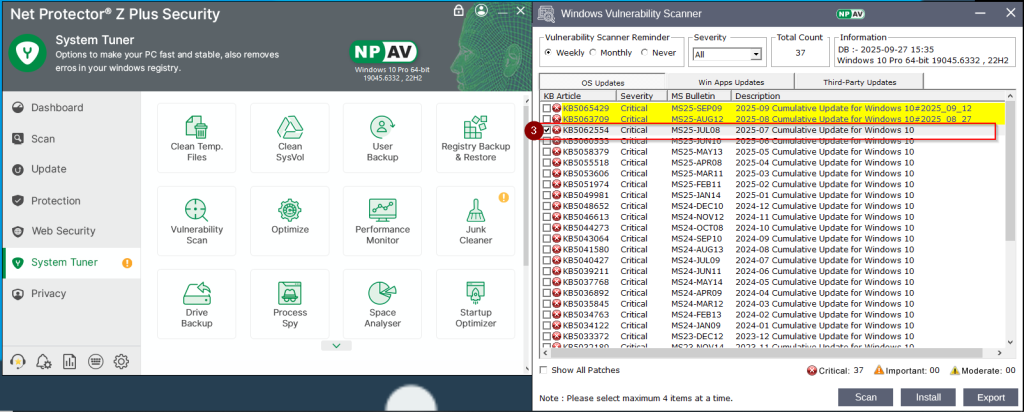1024x412 pixels.
Task: Click the Export button
Action: point(983,397)
